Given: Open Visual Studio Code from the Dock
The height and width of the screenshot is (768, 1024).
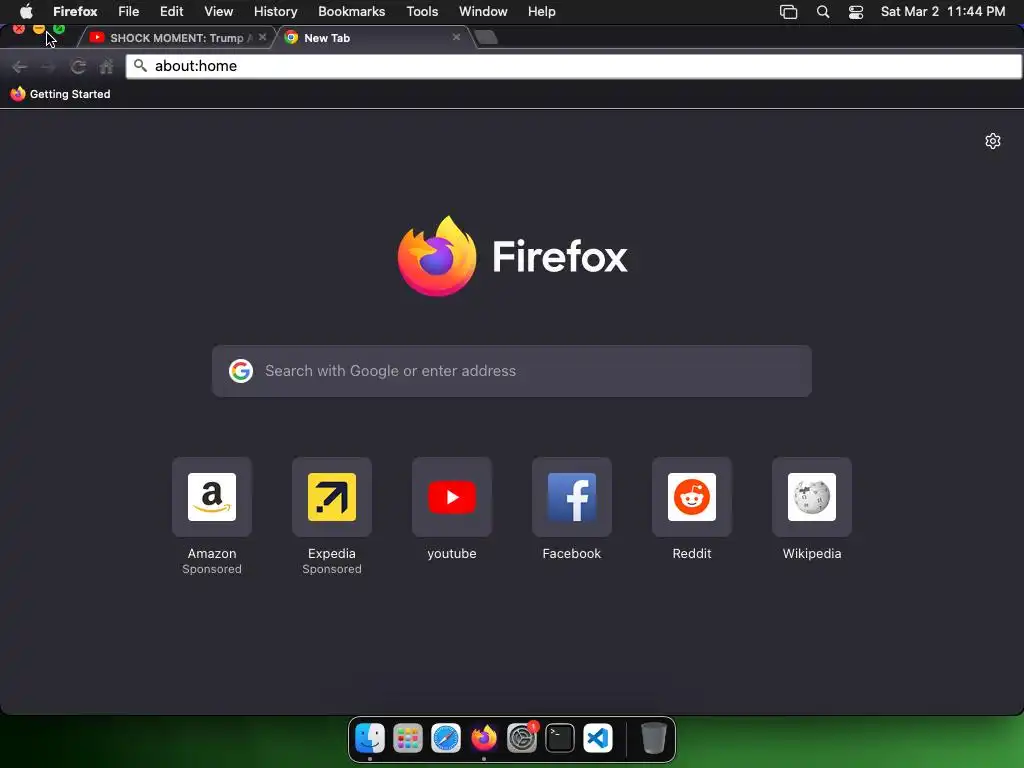Looking at the screenshot, I should [x=598, y=738].
